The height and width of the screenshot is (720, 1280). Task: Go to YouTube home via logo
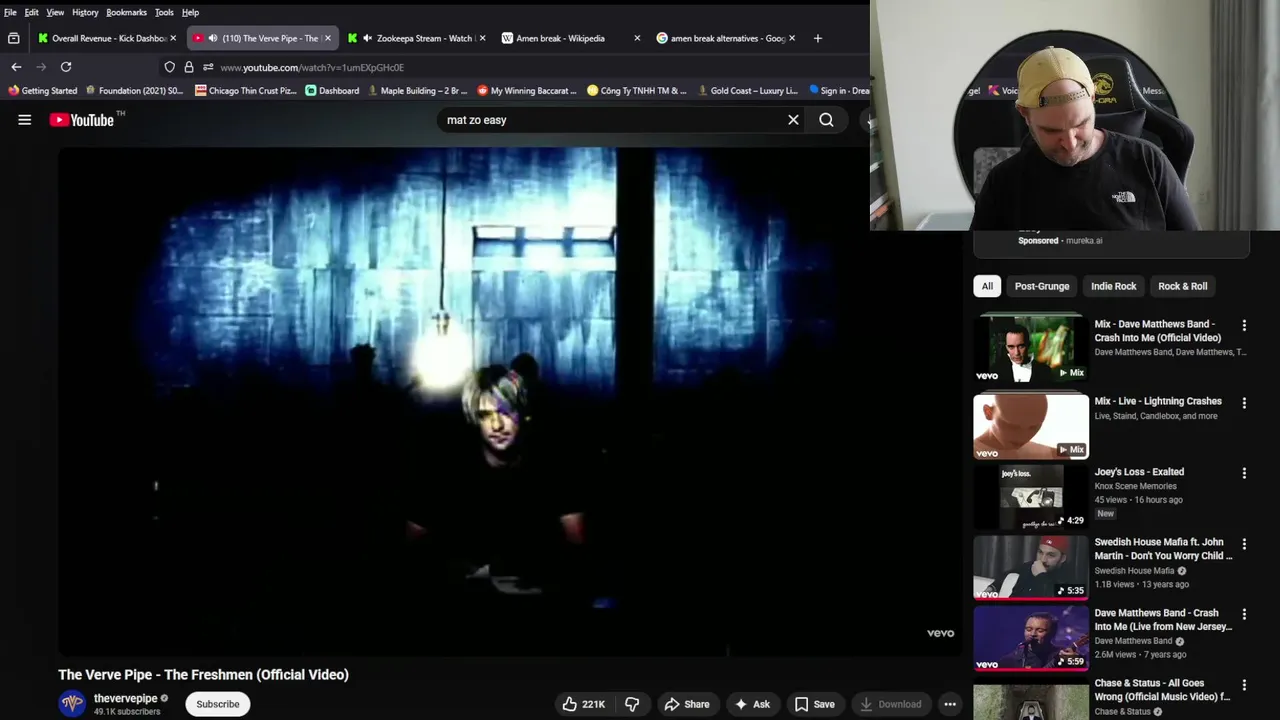pos(82,120)
